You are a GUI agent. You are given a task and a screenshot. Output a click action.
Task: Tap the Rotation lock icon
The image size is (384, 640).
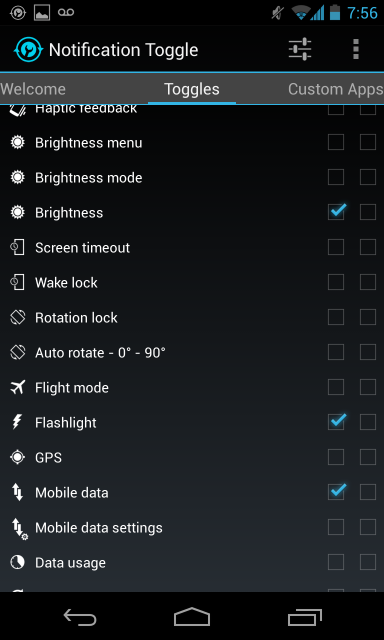coord(18,318)
